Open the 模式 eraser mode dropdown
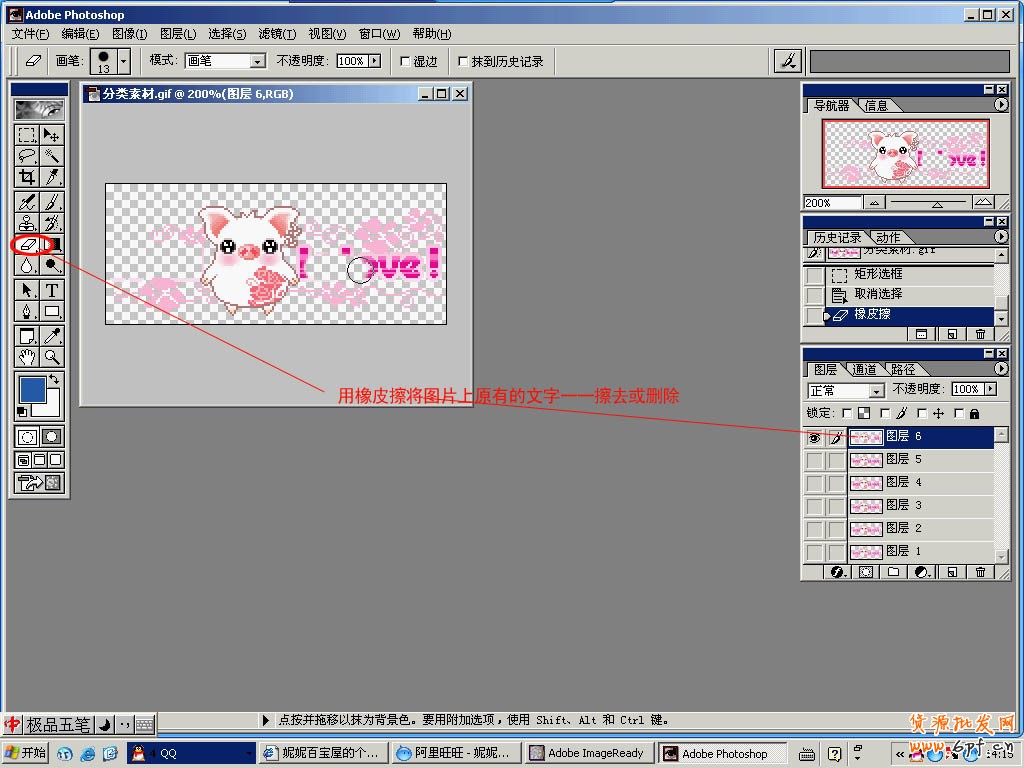The height and width of the screenshot is (768, 1024). coord(257,61)
